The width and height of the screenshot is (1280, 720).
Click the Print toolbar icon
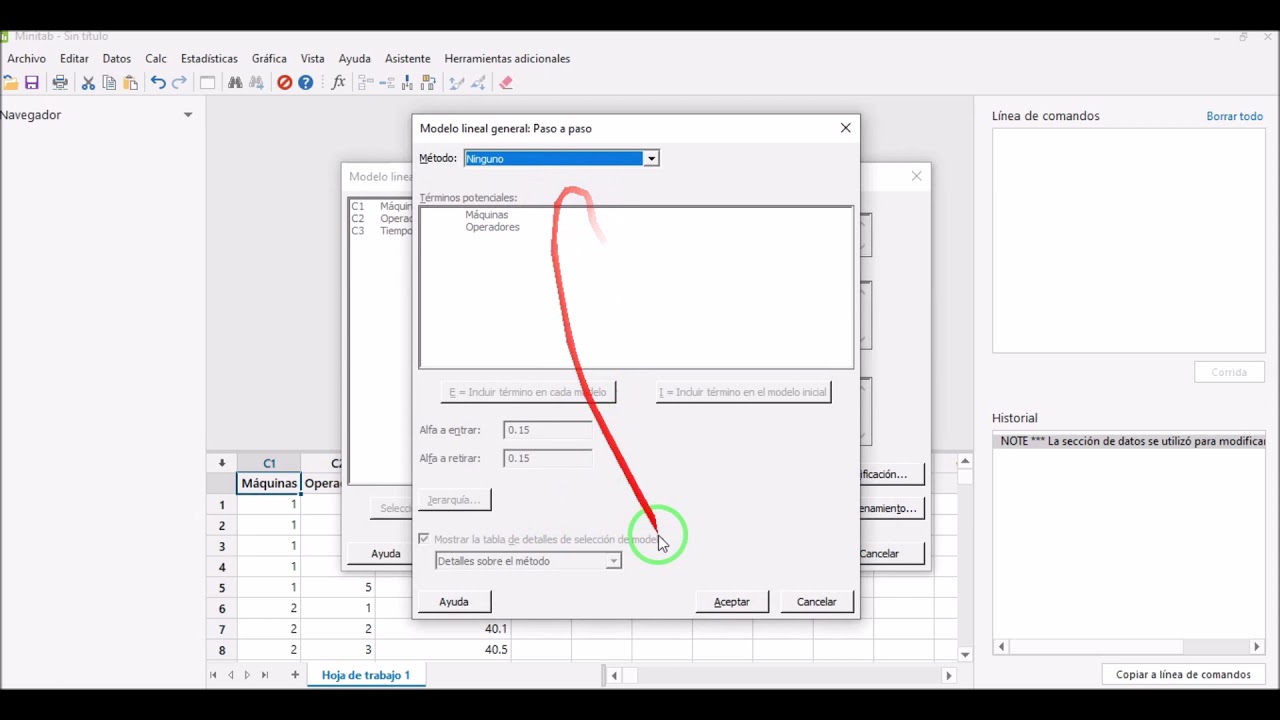[x=60, y=83]
